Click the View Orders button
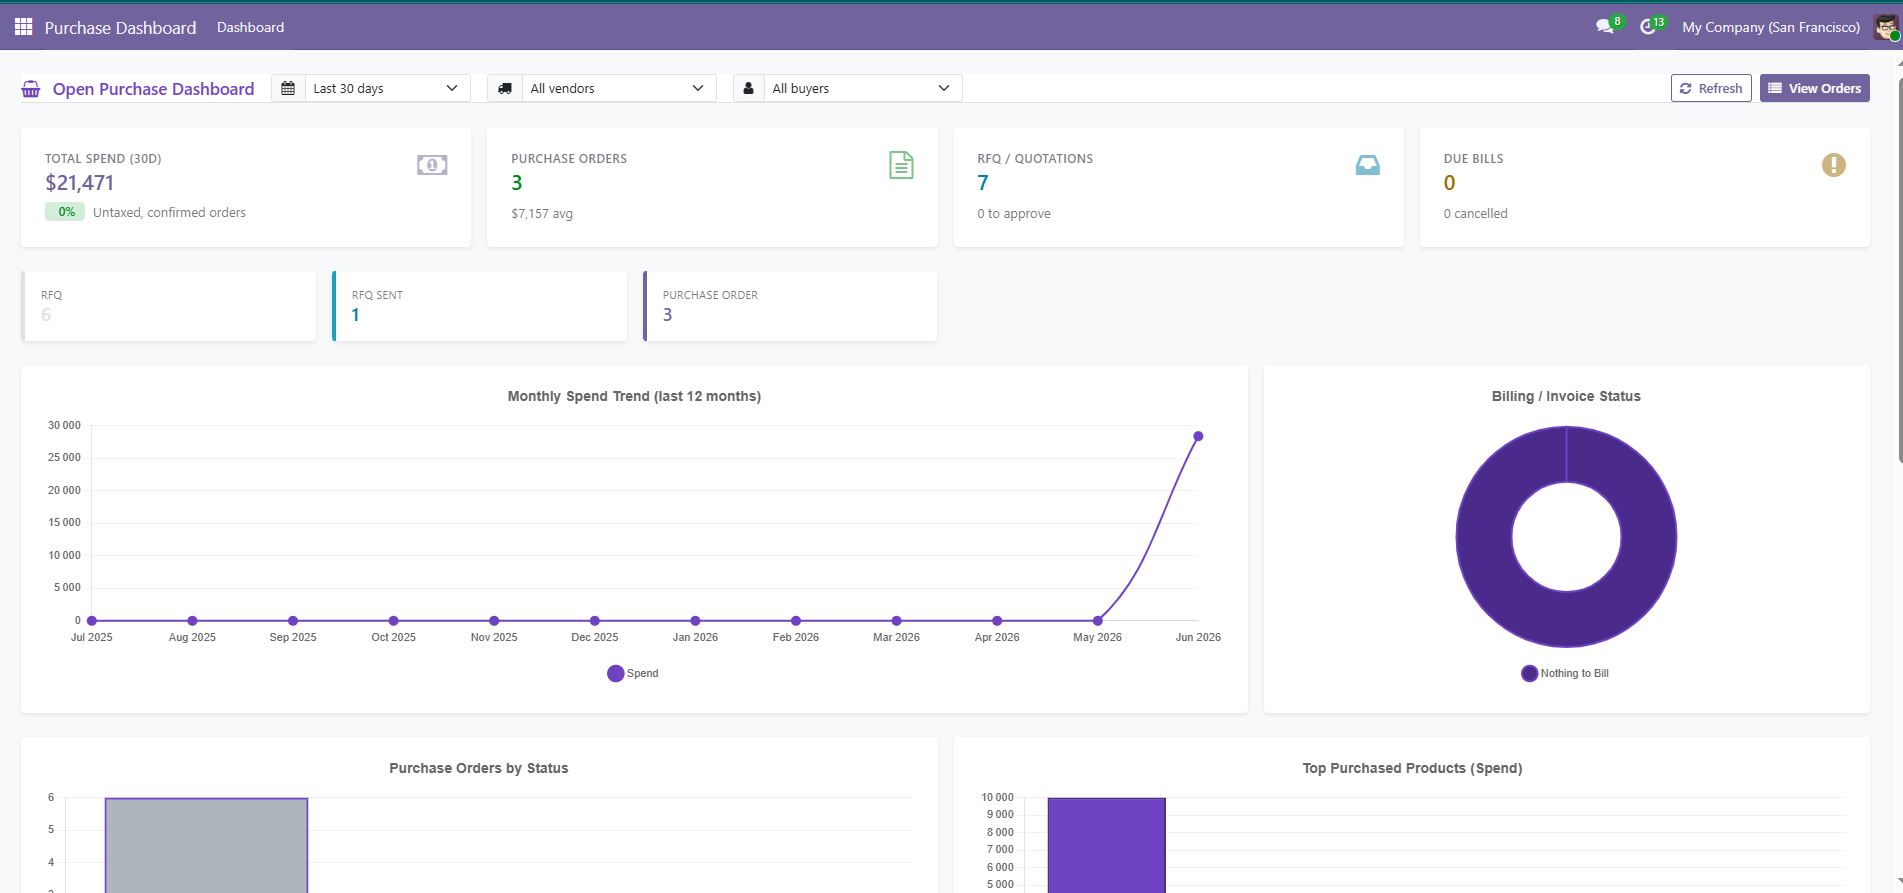Image resolution: width=1903 pixels, height=893 pixels. click(x=1815, y=88)
